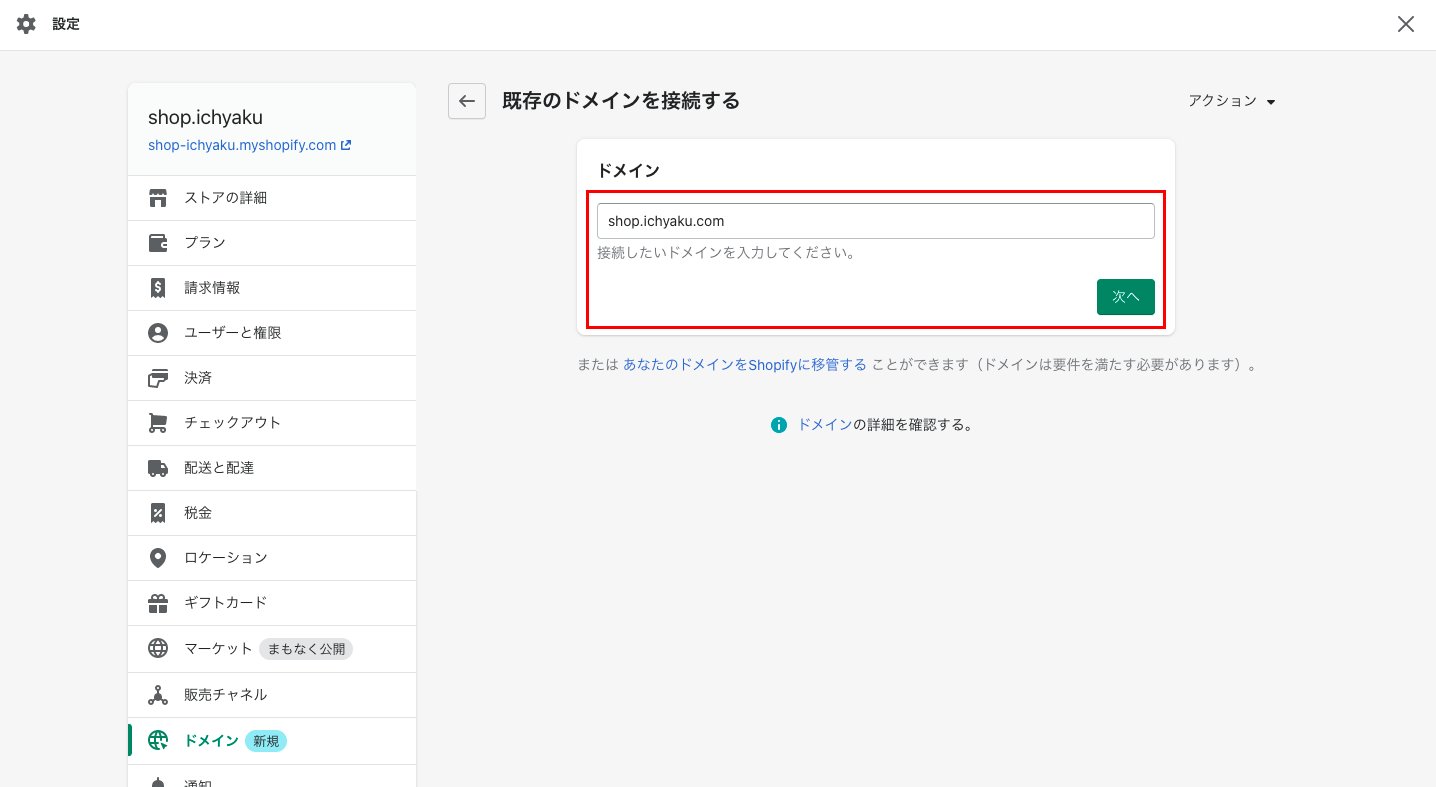Go back using the left arrow button
1436x787 pixels.
[x=467, y=101]
